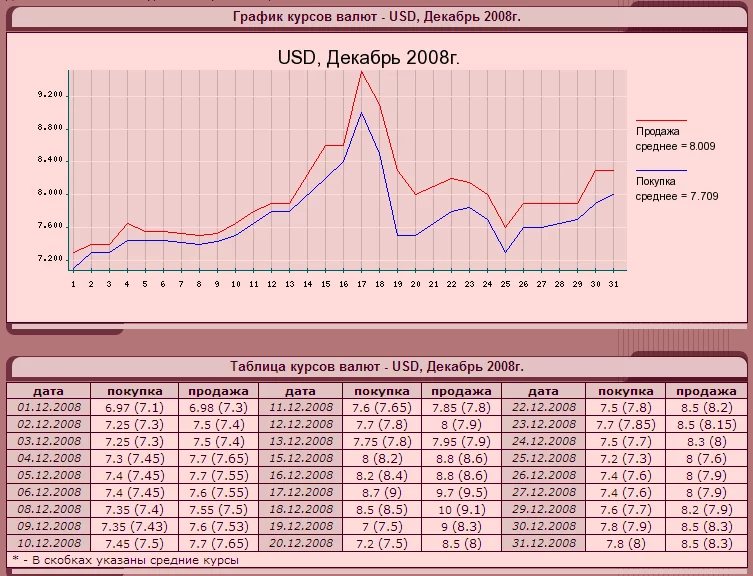Click the date cell 17.12.2008
The height and width of the screenshot is (576, 753).
301,492
